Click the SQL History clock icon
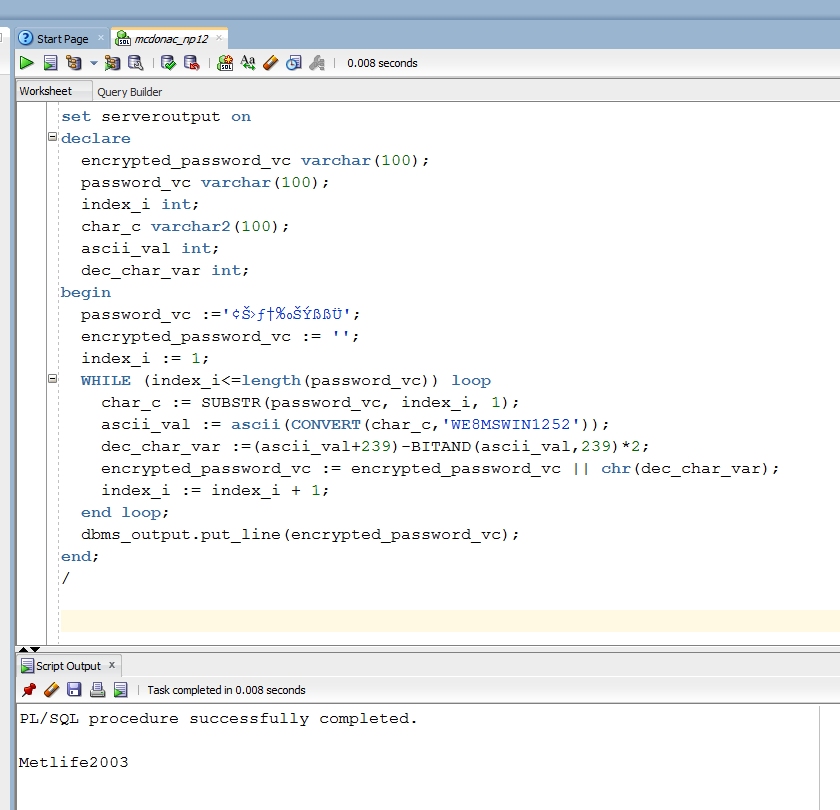Screen dimensions: 840x810 point(294,63)
